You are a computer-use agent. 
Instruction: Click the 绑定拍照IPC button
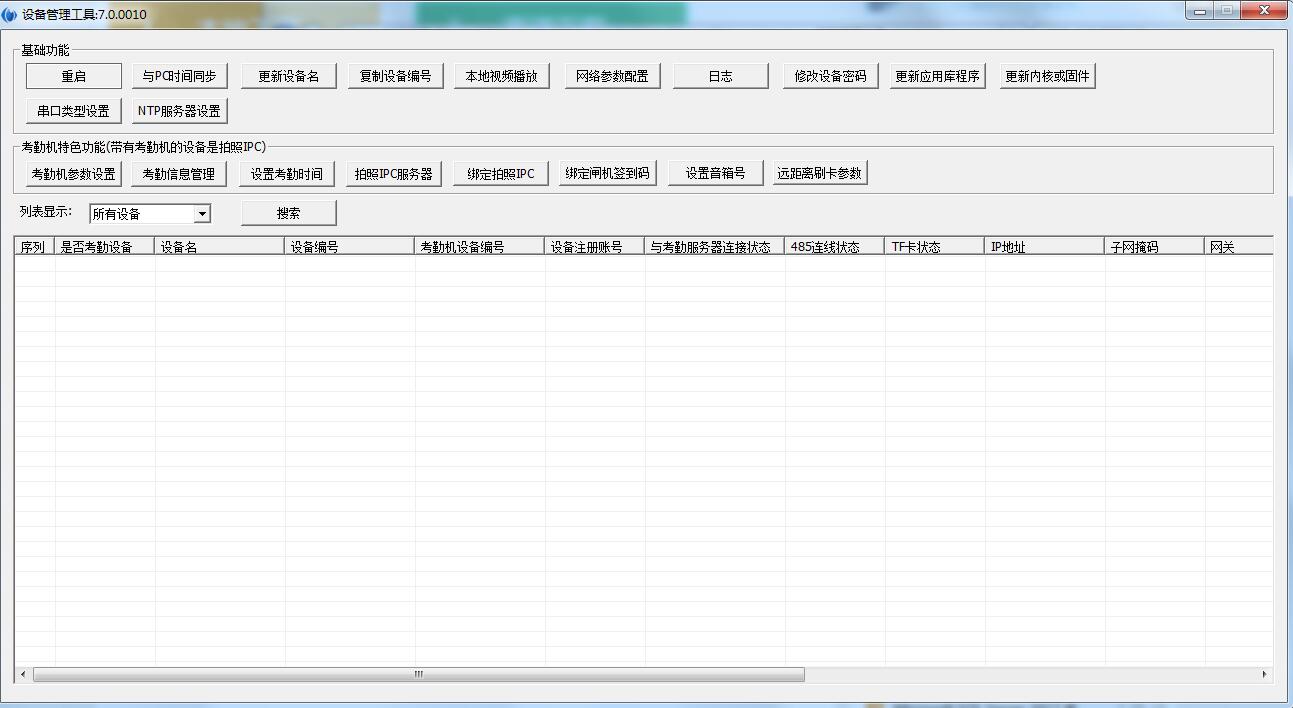[x=501, y=173]
